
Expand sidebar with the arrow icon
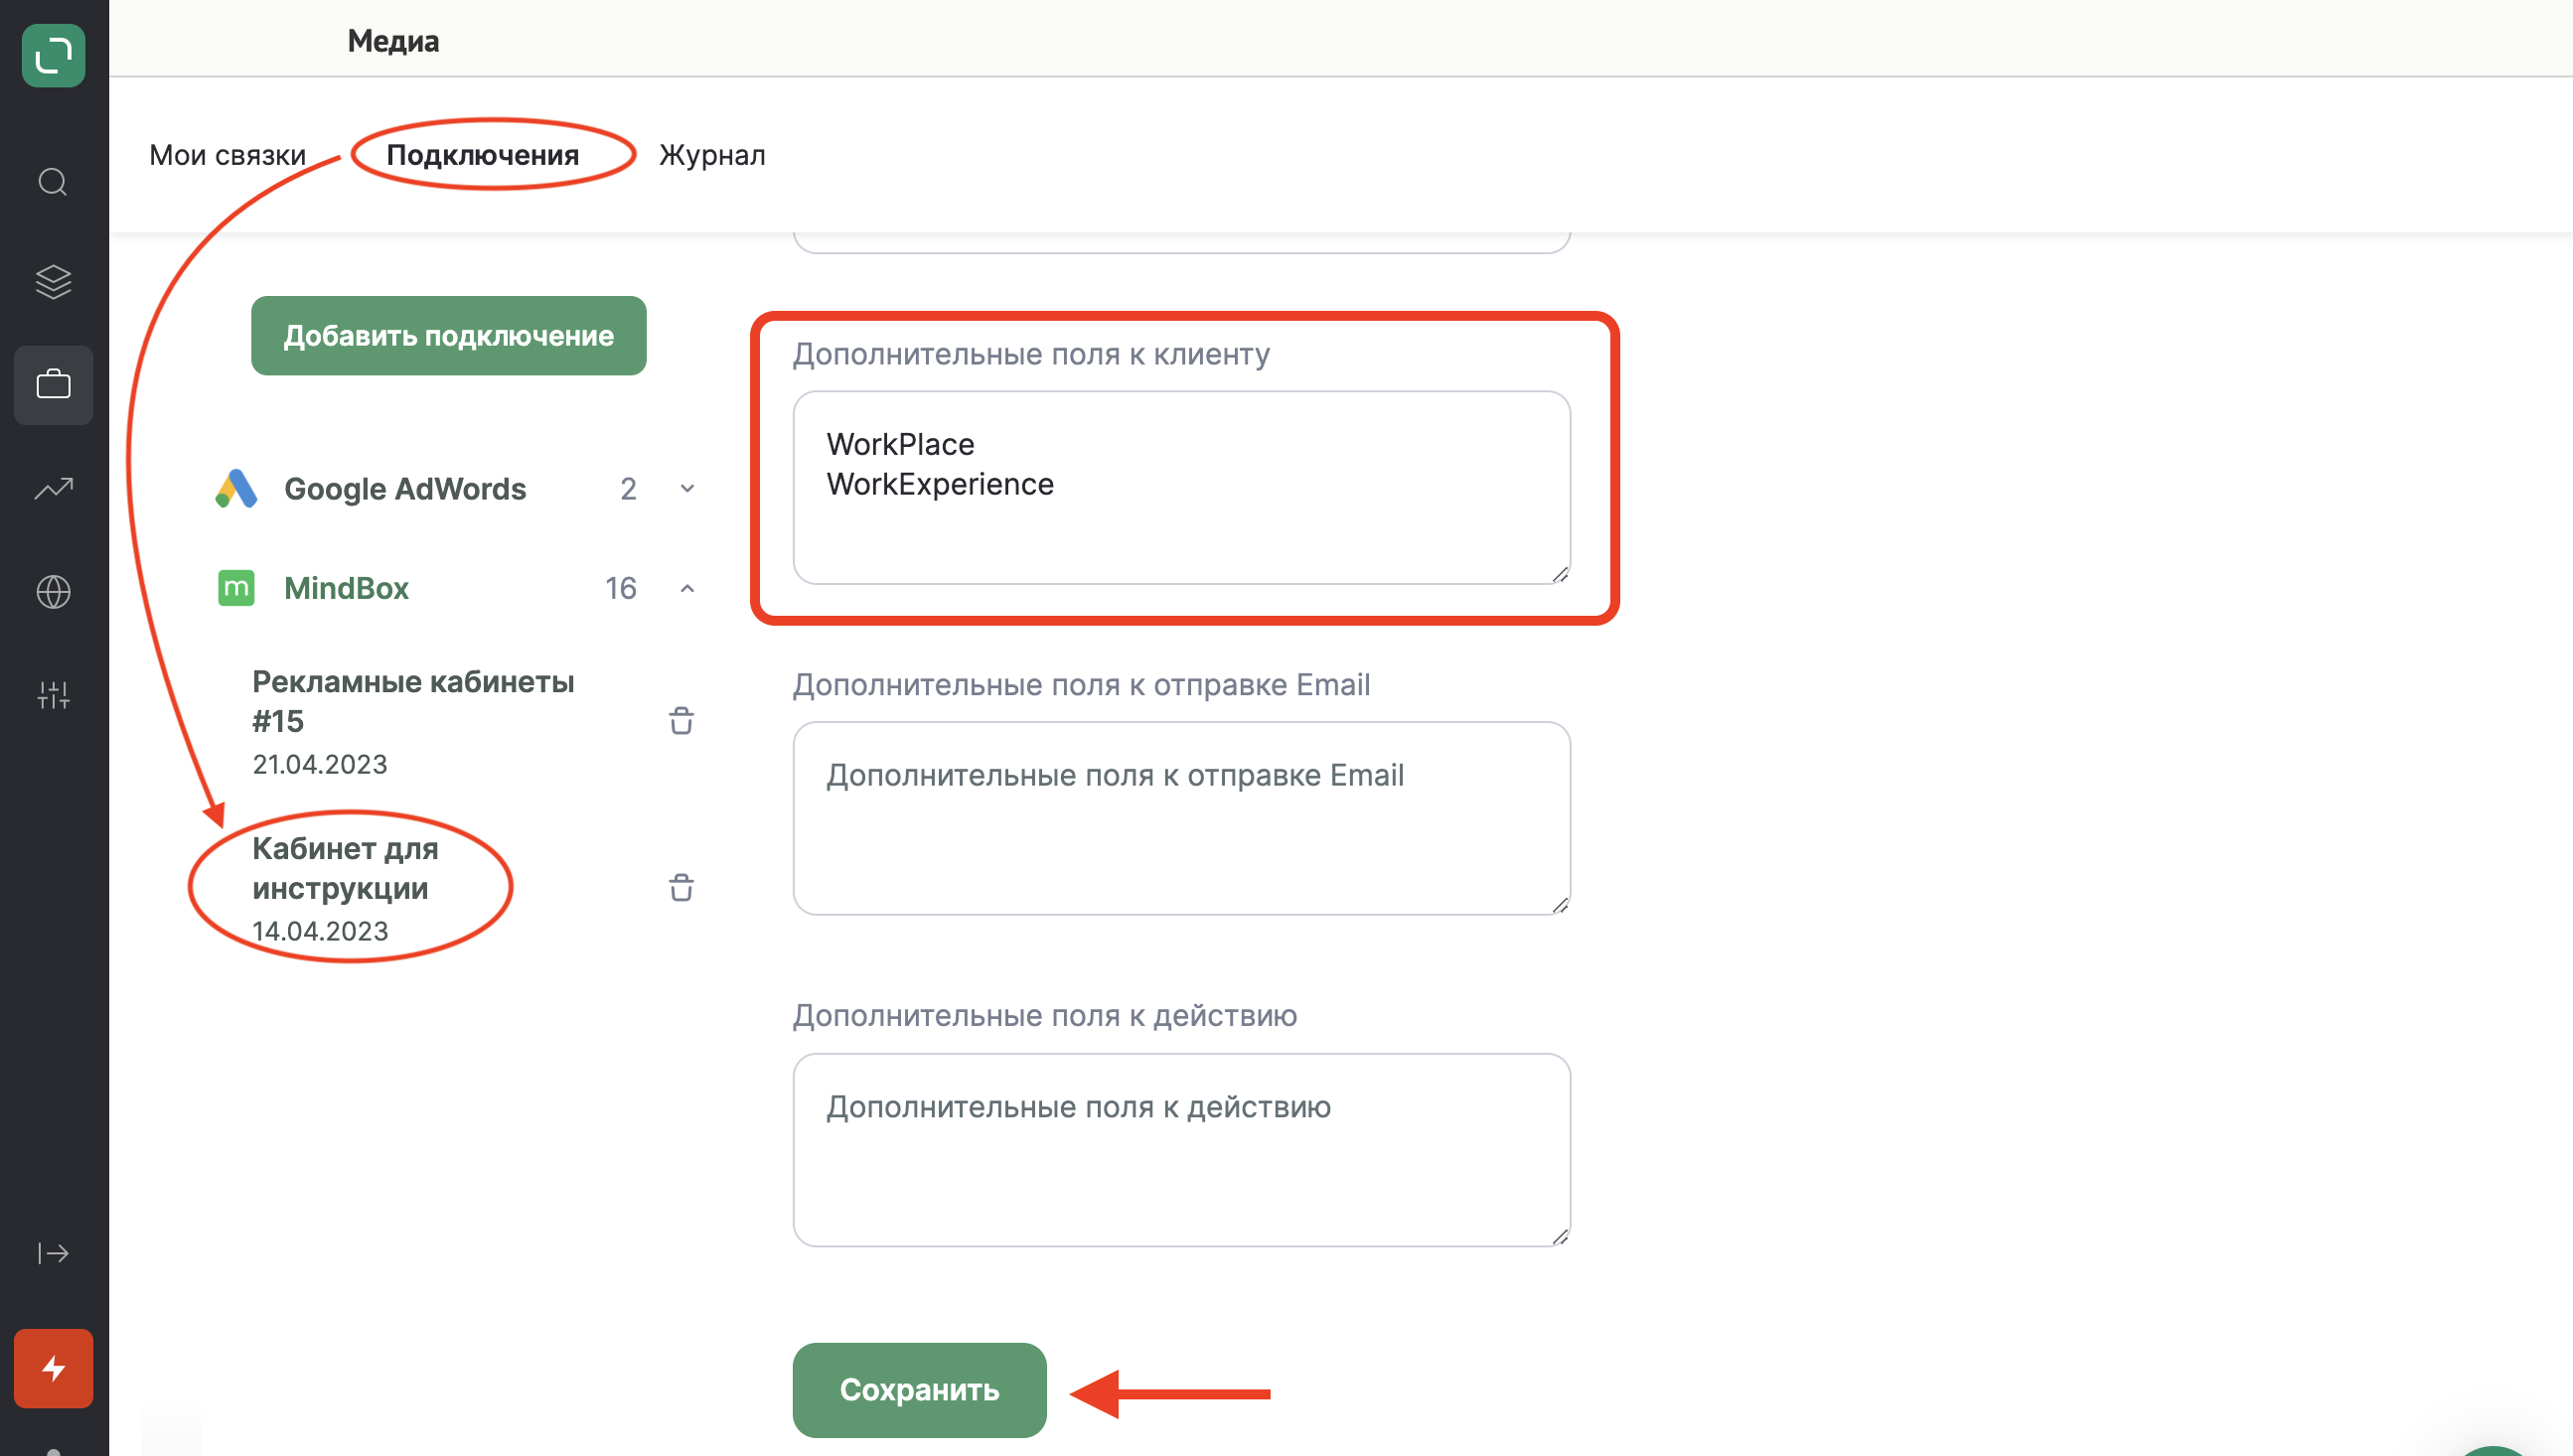tap(53, 1254)
